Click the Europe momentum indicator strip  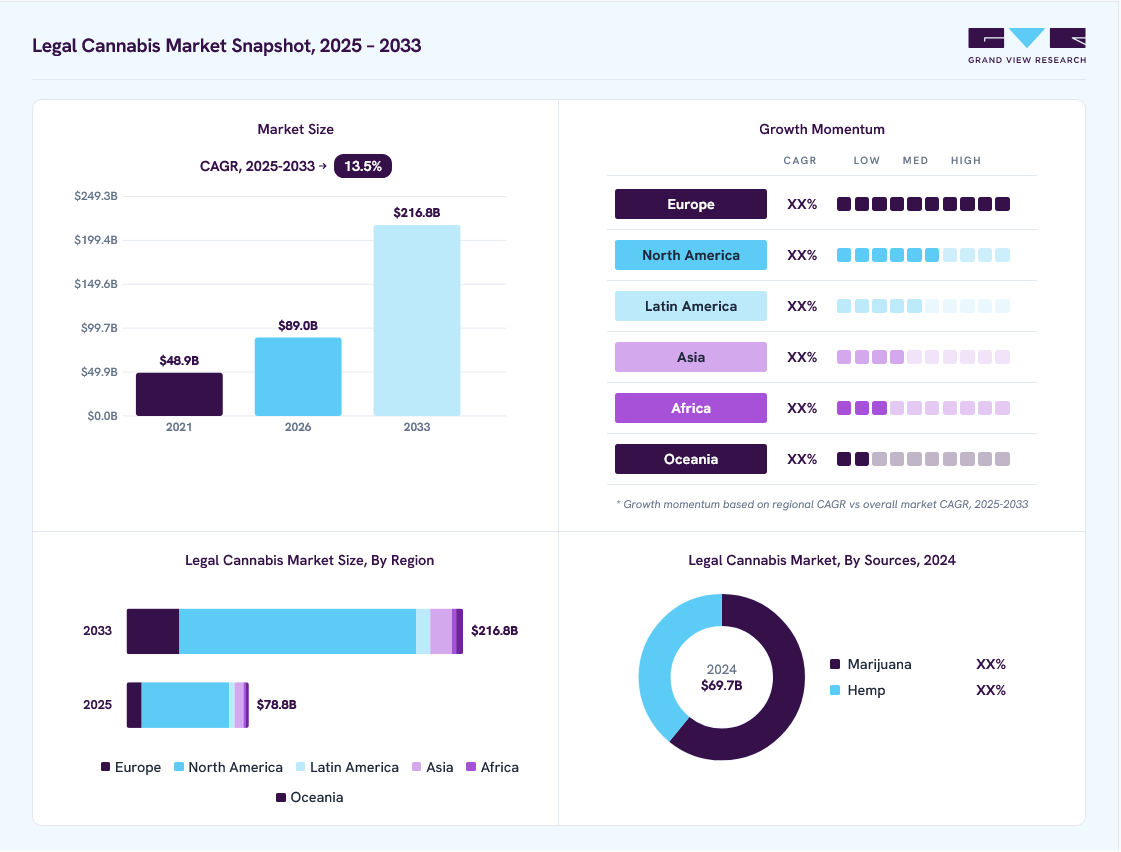923,204
